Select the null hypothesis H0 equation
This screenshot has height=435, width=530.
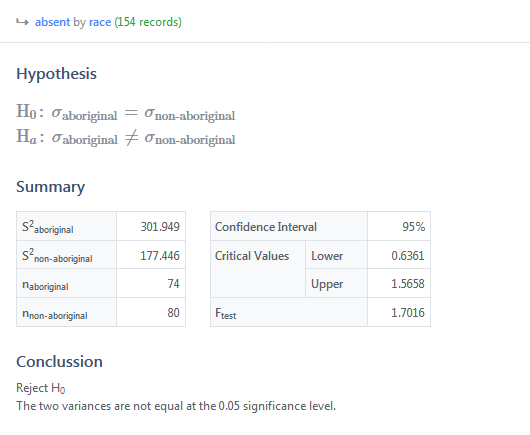click(x=125, y=112)
